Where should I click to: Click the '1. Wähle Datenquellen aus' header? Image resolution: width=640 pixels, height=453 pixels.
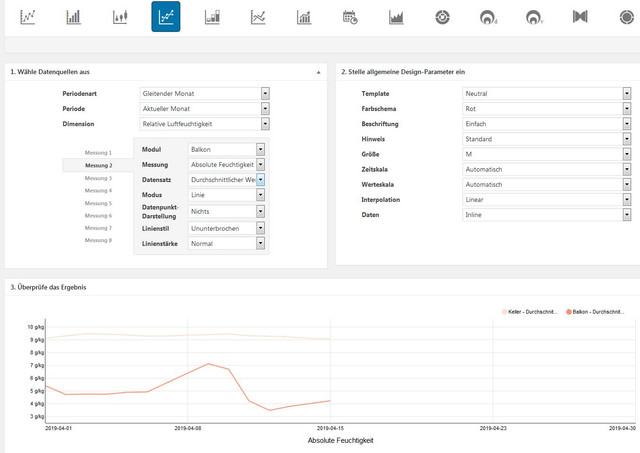tap(50, 72)
